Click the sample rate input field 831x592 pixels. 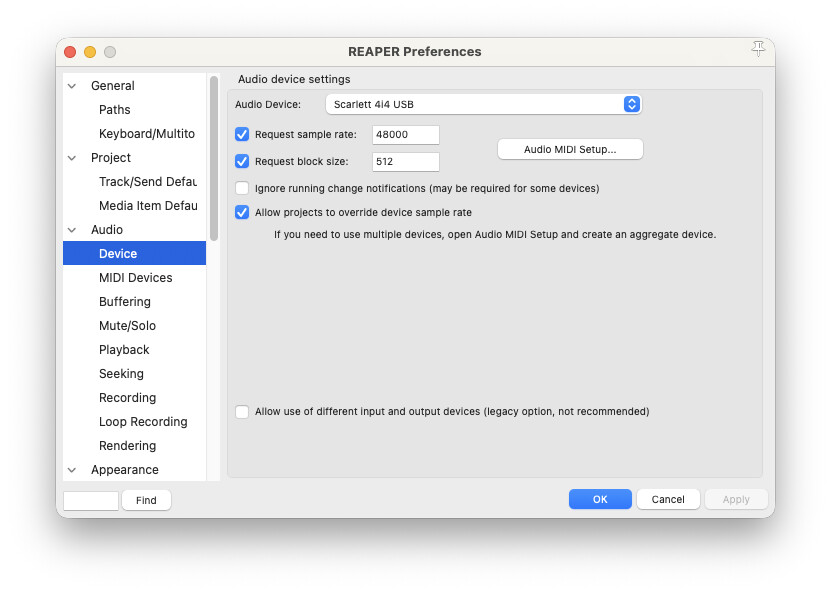pyautogui.click(x=405, y=135)
